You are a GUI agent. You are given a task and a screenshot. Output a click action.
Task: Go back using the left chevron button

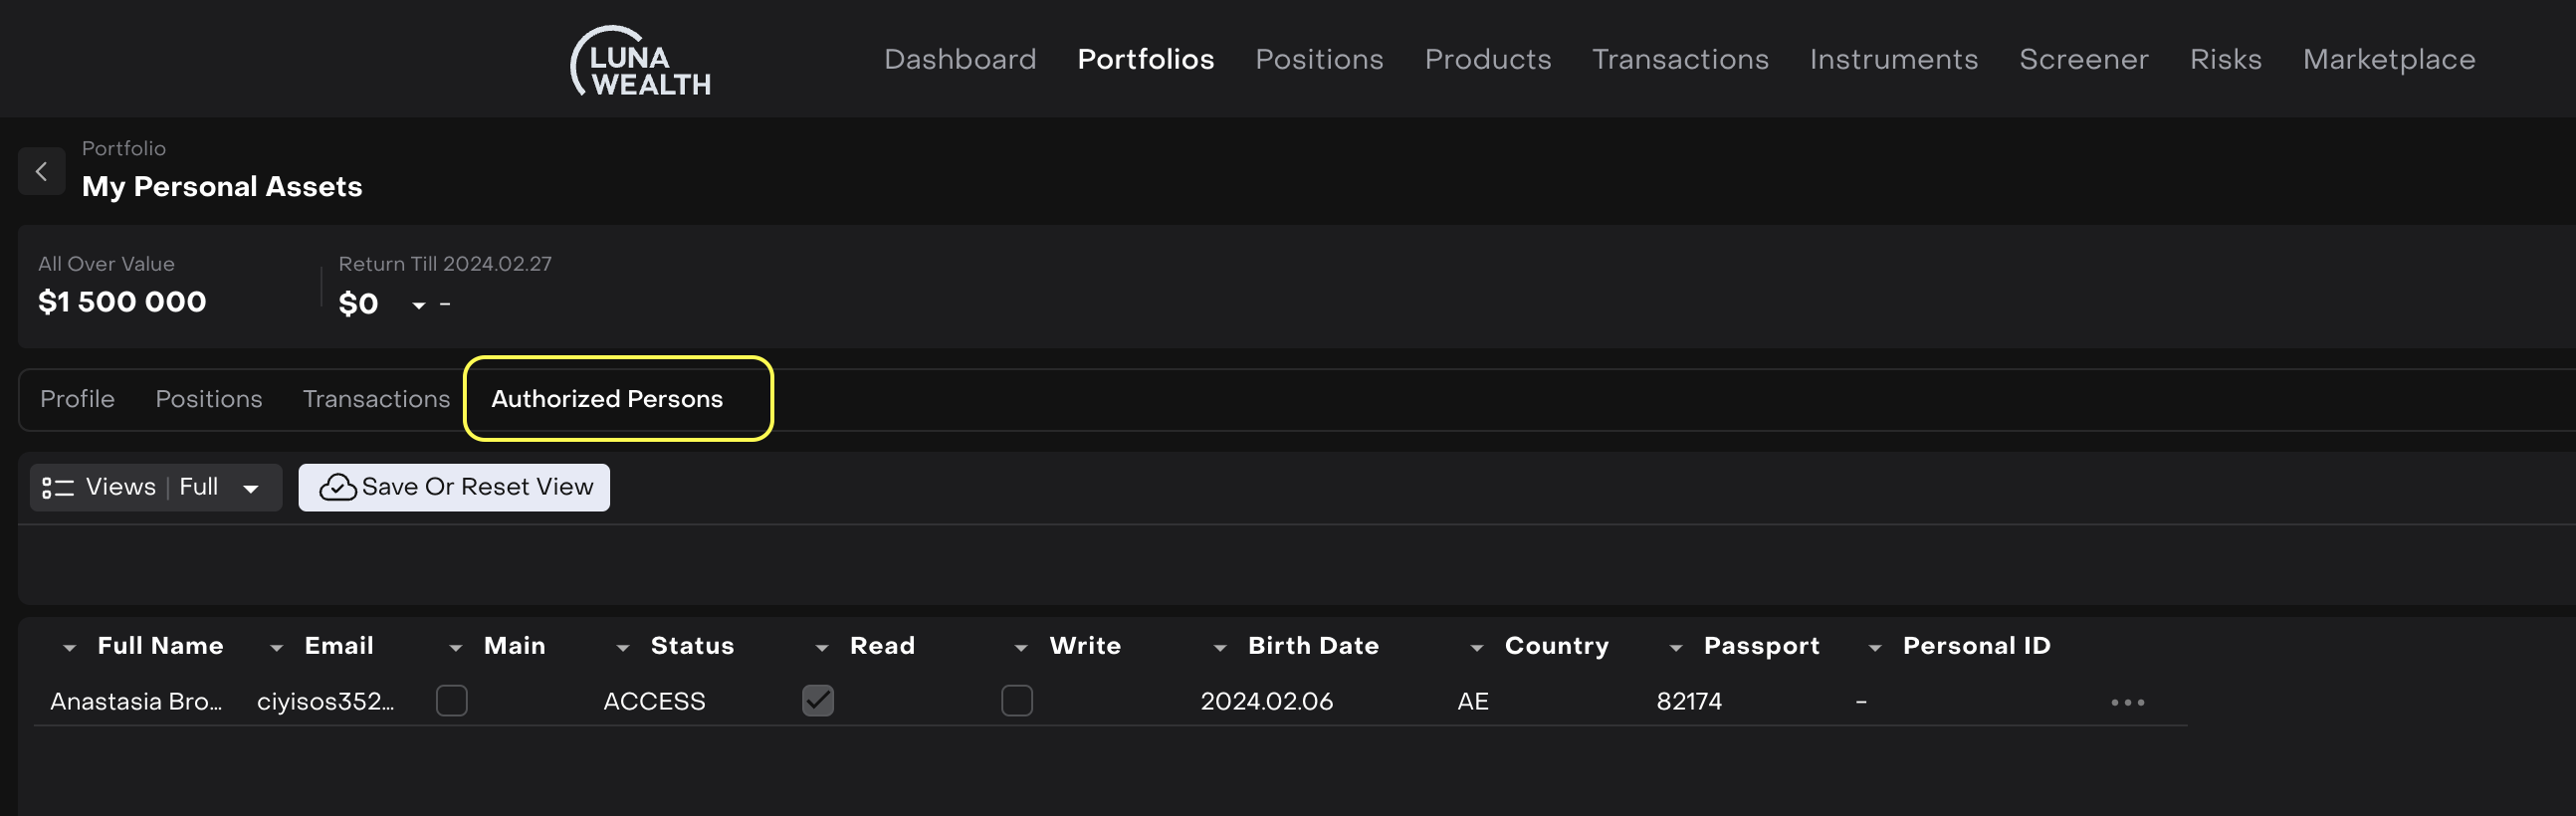(41, 172)
